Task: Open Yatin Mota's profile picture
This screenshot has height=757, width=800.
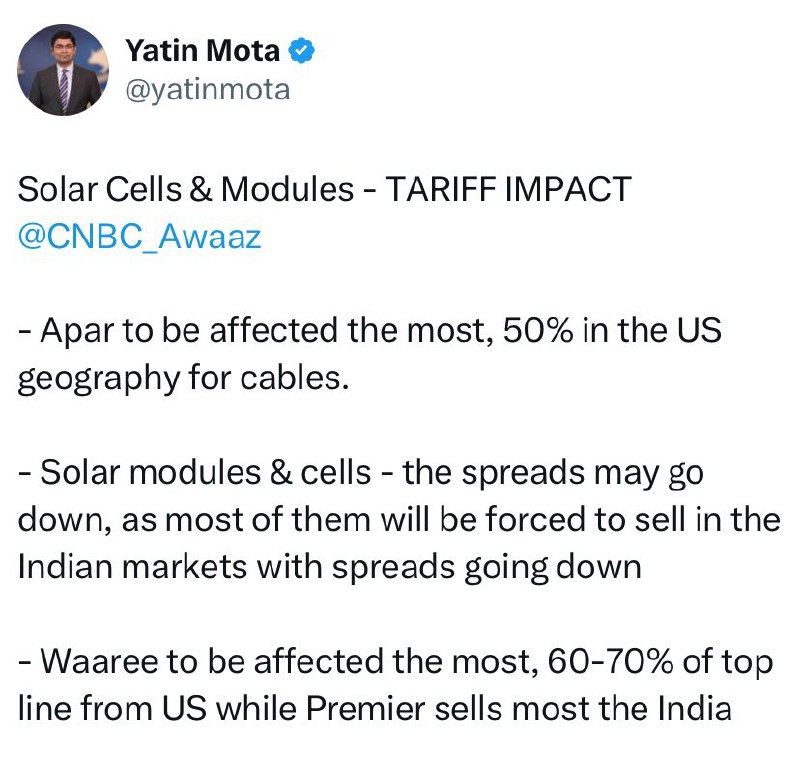Action: pyautogui.click(x=63, y=70)
